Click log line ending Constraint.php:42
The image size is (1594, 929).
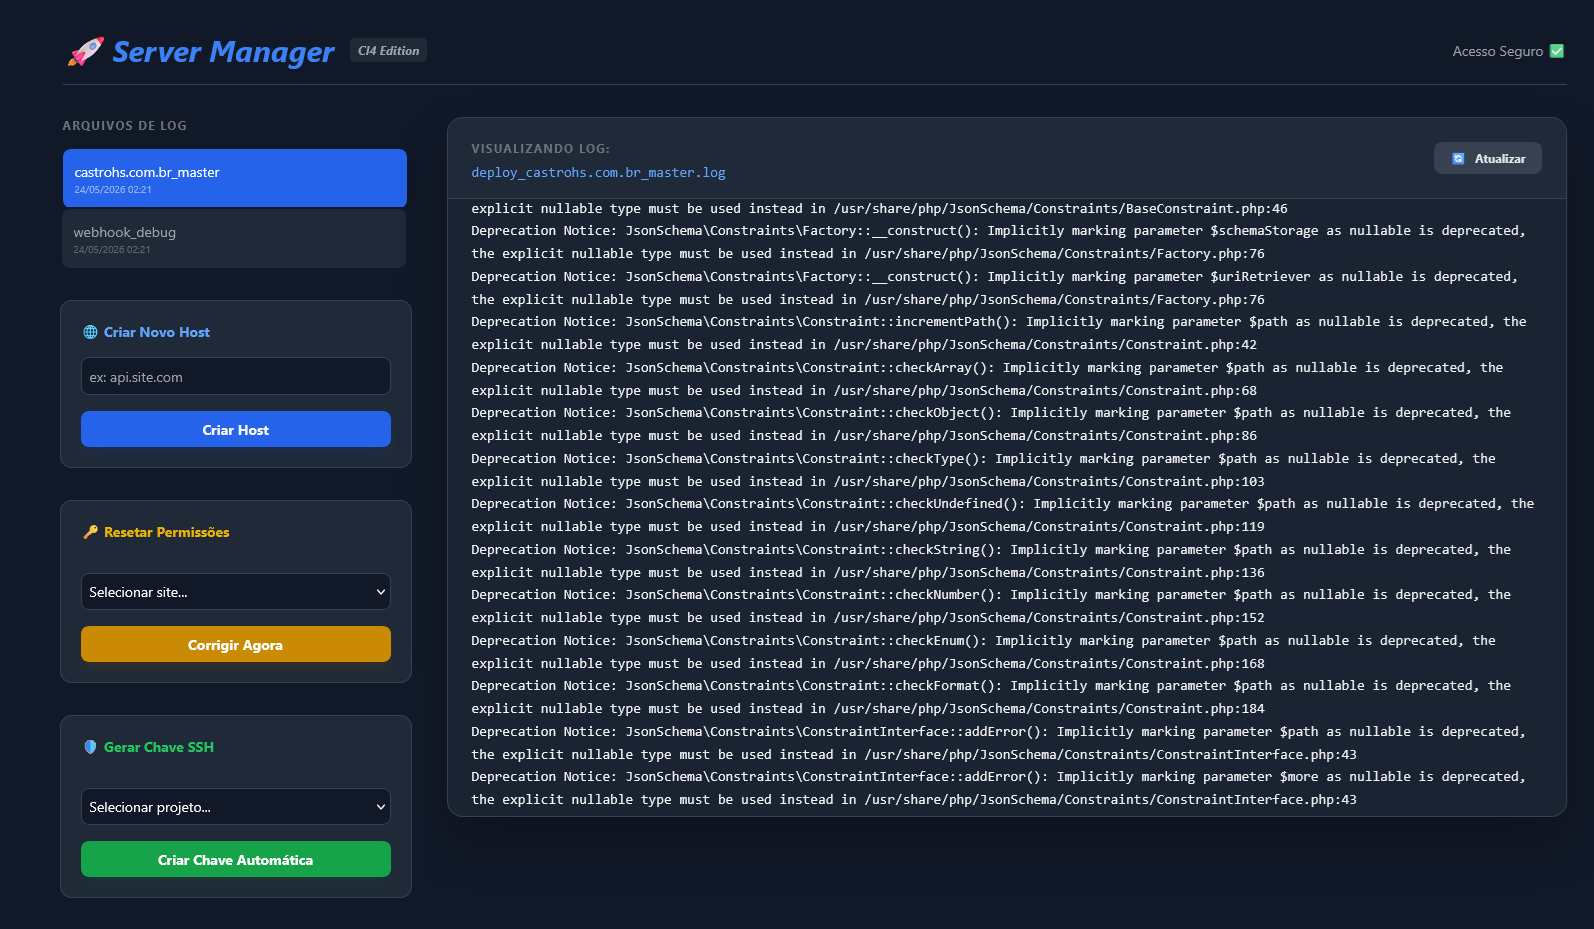coord(864,345)
